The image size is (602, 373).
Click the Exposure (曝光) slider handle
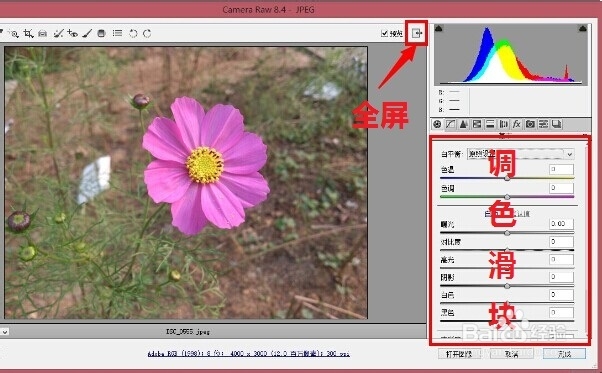tap(507, 233)
